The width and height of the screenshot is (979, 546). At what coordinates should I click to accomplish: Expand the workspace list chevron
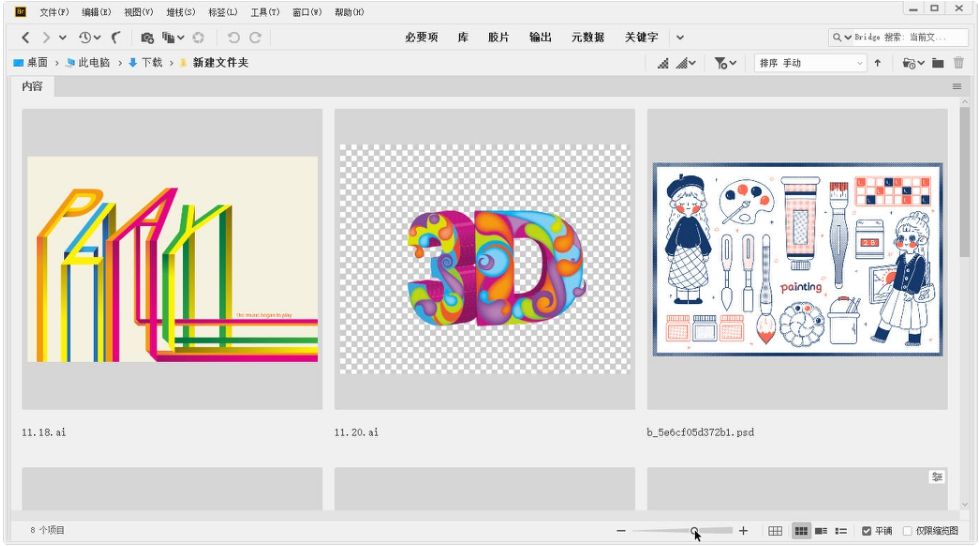680,37
